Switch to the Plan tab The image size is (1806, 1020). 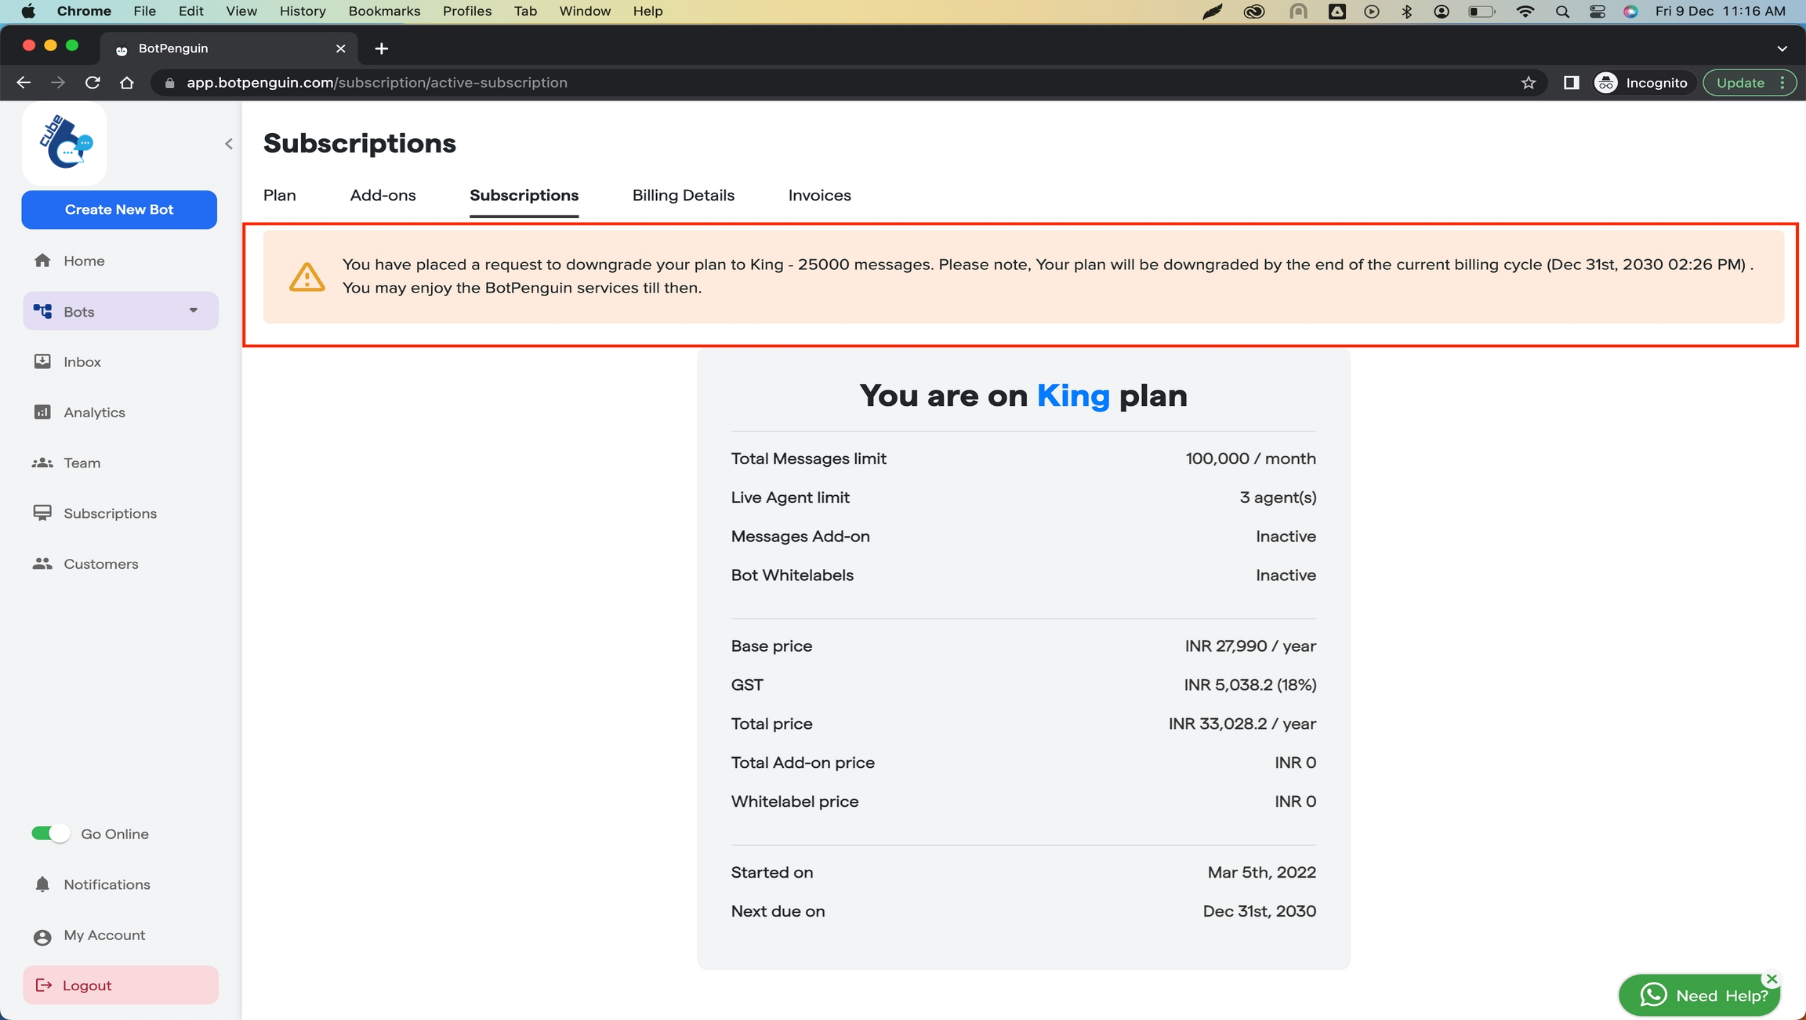click(x=280, y=195)
